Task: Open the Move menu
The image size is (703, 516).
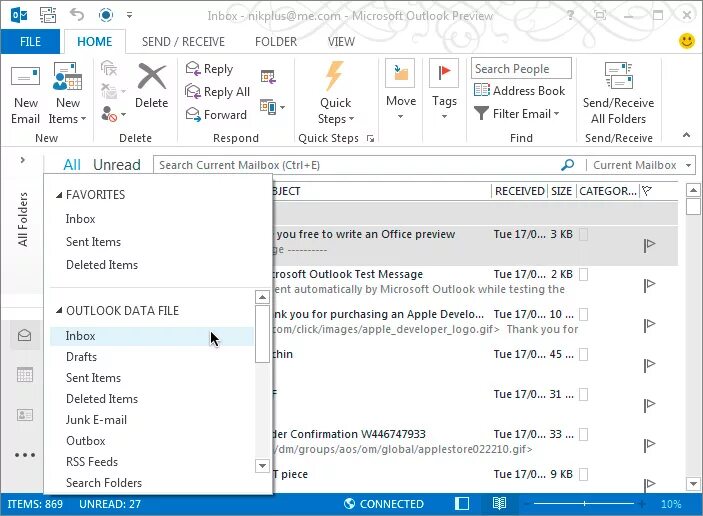Action: tap(401, 90)
